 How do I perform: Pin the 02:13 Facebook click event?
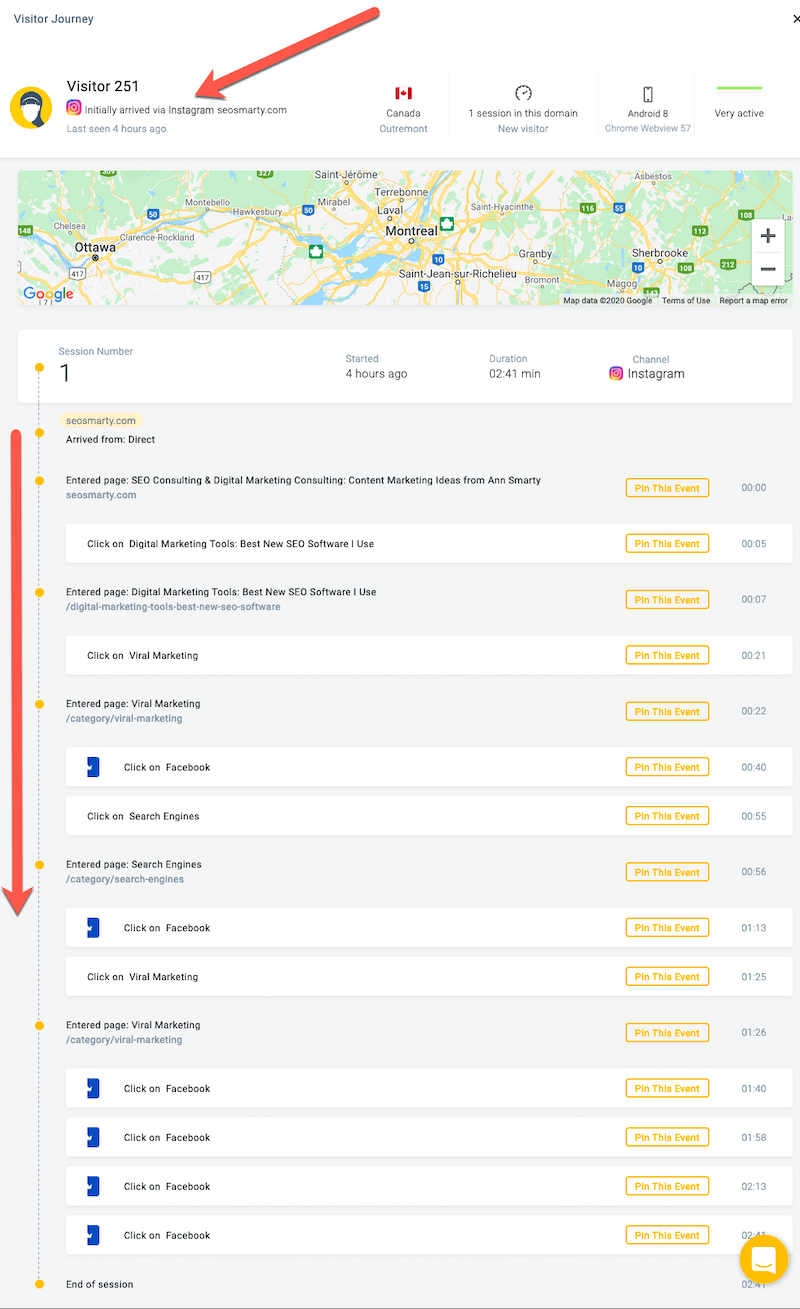click(x=667, y=1186)
